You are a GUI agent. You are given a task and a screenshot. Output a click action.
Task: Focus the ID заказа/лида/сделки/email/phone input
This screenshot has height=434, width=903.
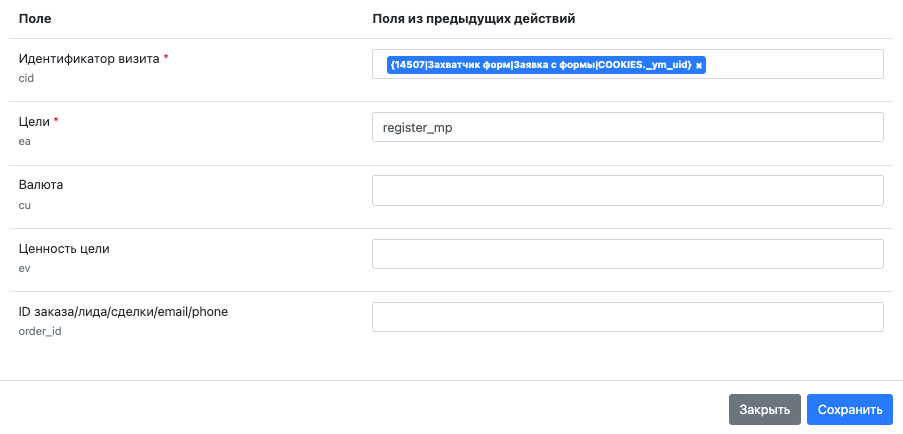tap(628, 317)
